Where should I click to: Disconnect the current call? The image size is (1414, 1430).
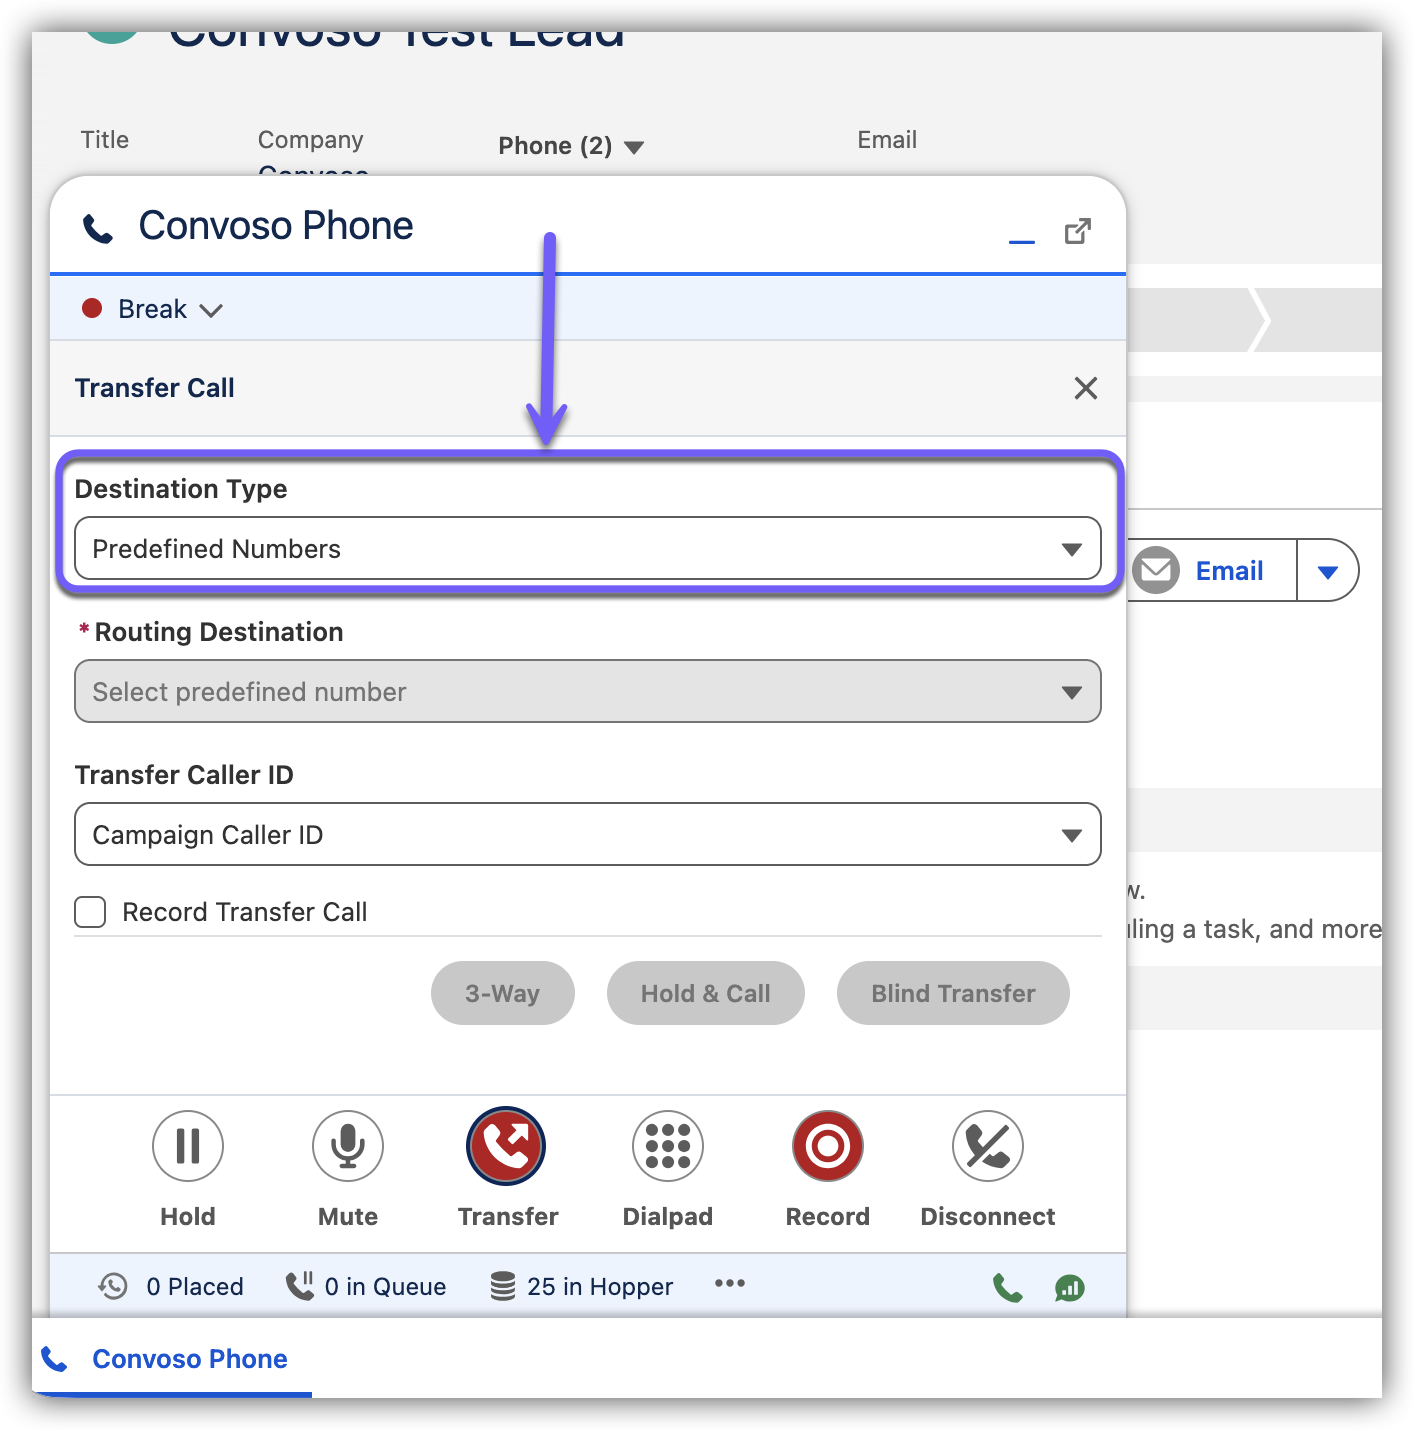987,1146
